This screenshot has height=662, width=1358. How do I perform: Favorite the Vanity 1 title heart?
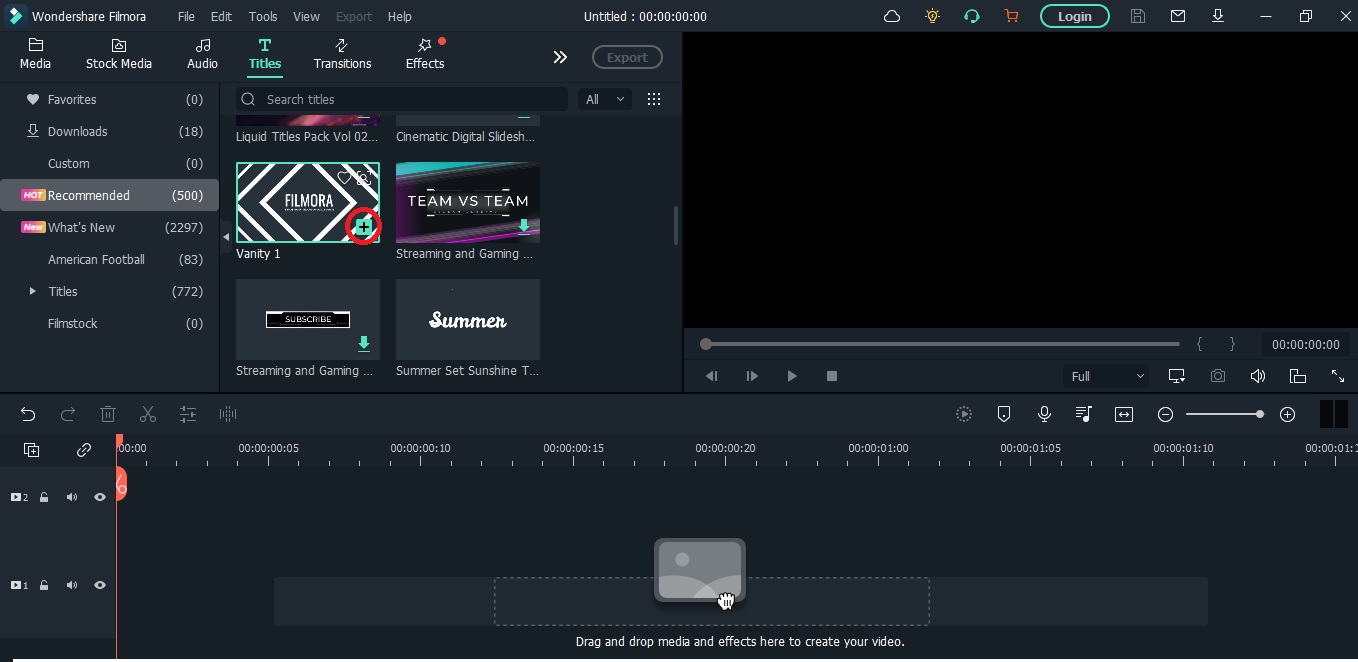tap(344, 177)
